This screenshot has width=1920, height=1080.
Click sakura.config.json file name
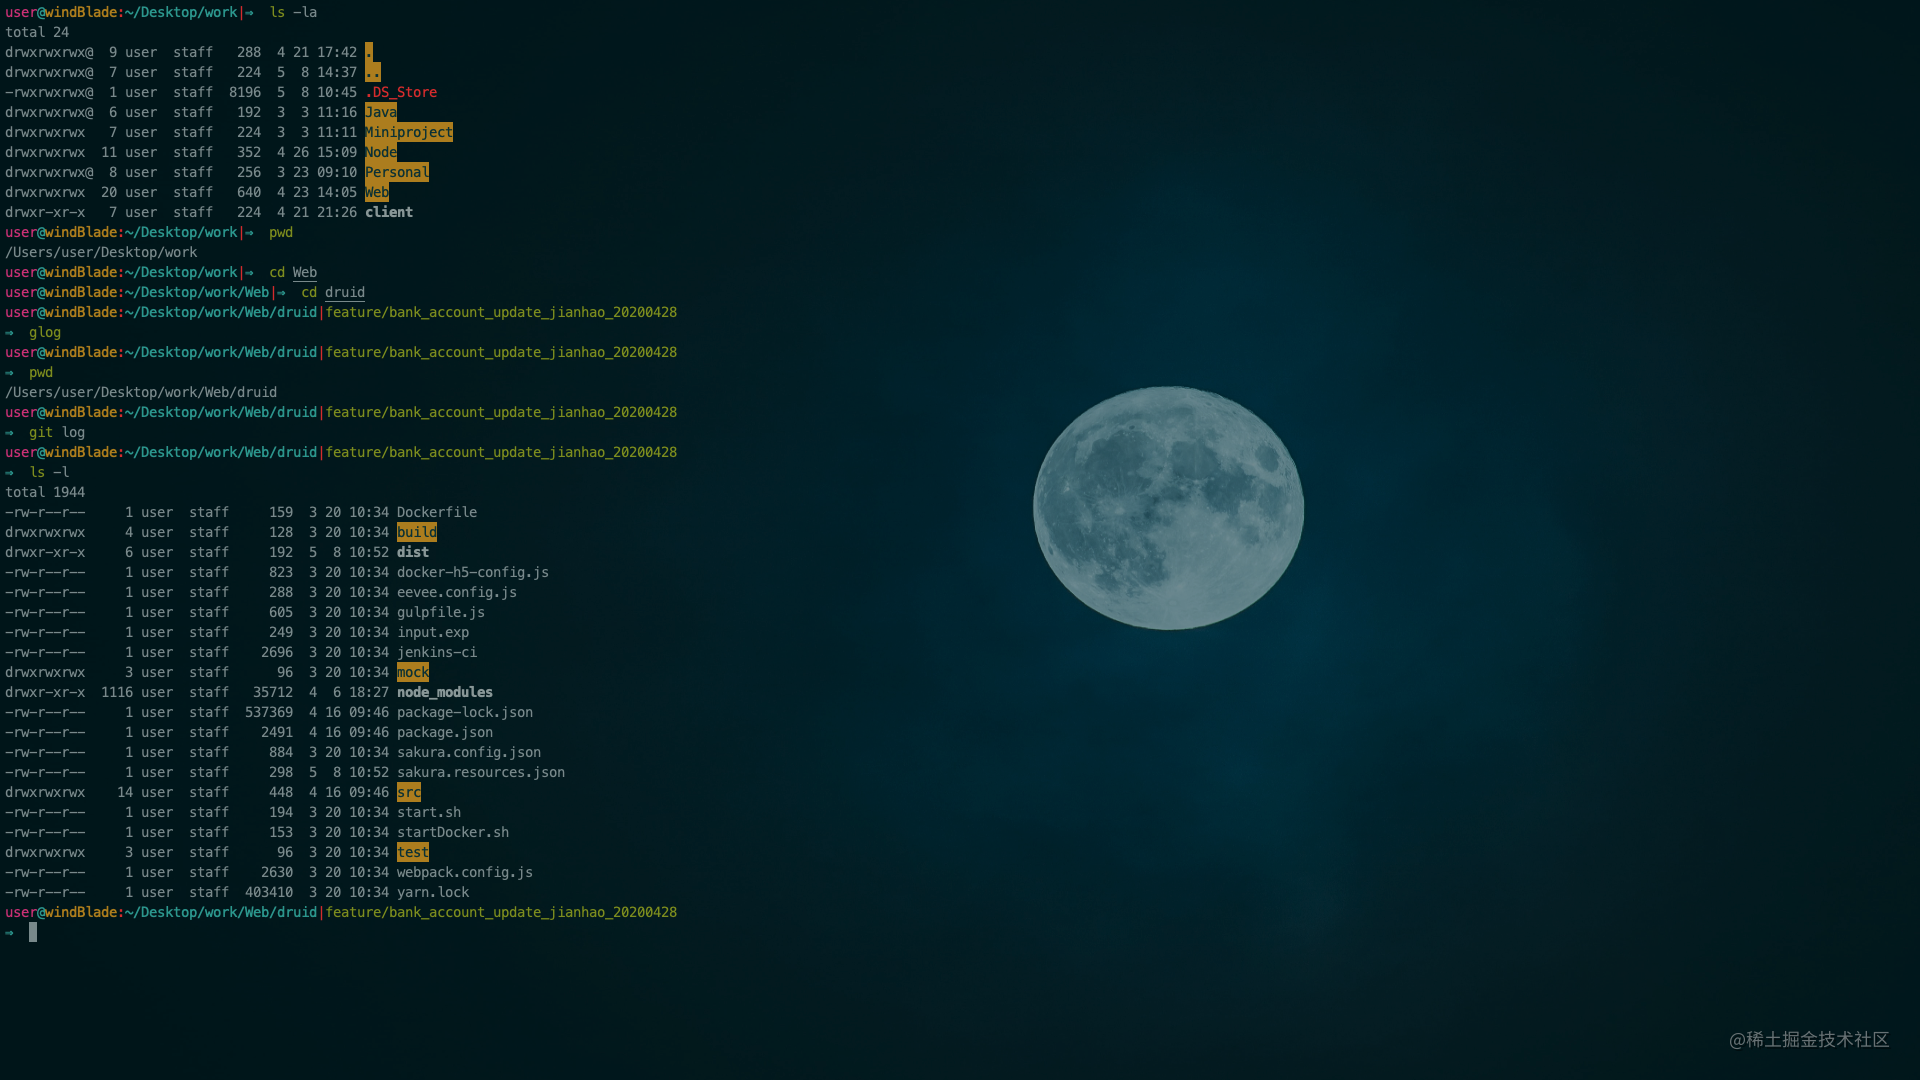[469, 752]
